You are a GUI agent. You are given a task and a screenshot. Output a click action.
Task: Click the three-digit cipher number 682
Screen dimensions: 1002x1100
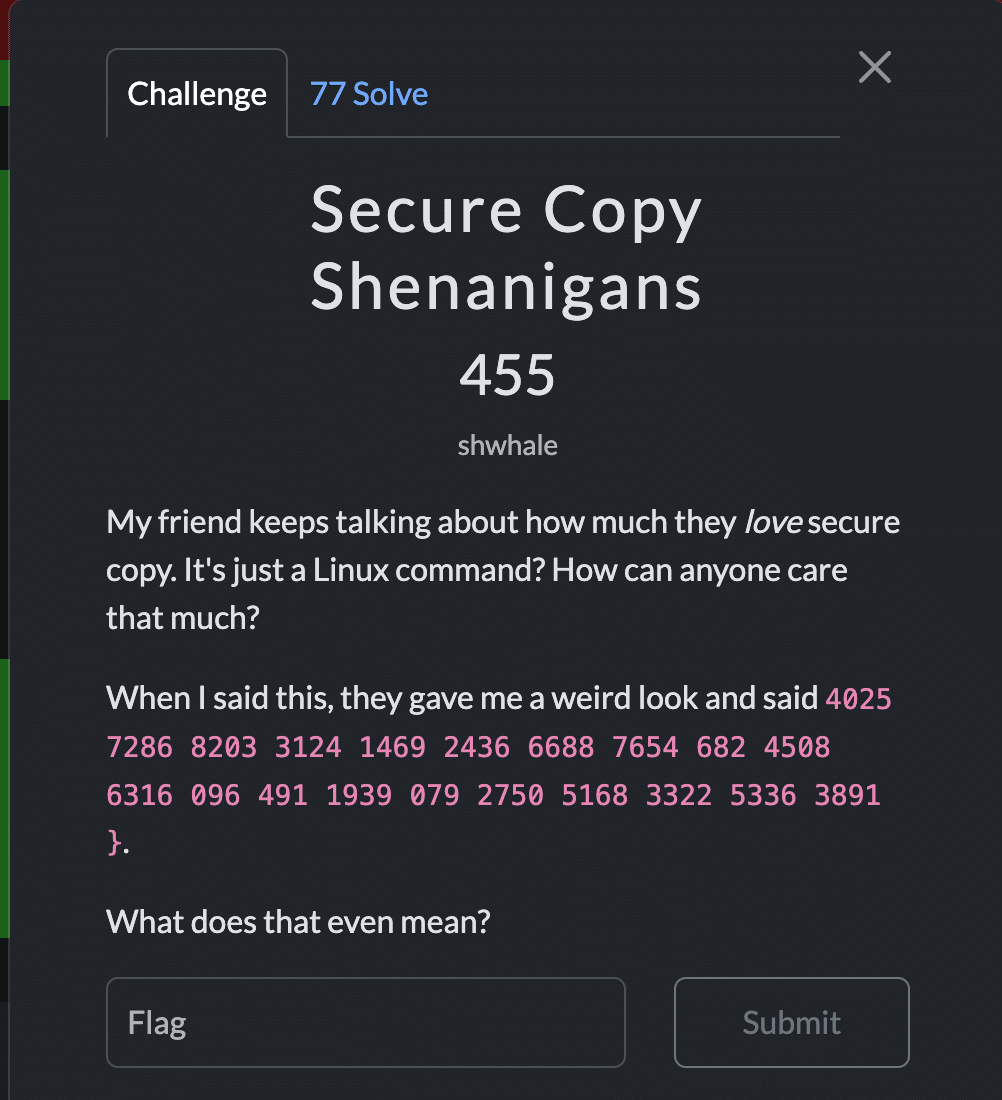coord(721,747)
